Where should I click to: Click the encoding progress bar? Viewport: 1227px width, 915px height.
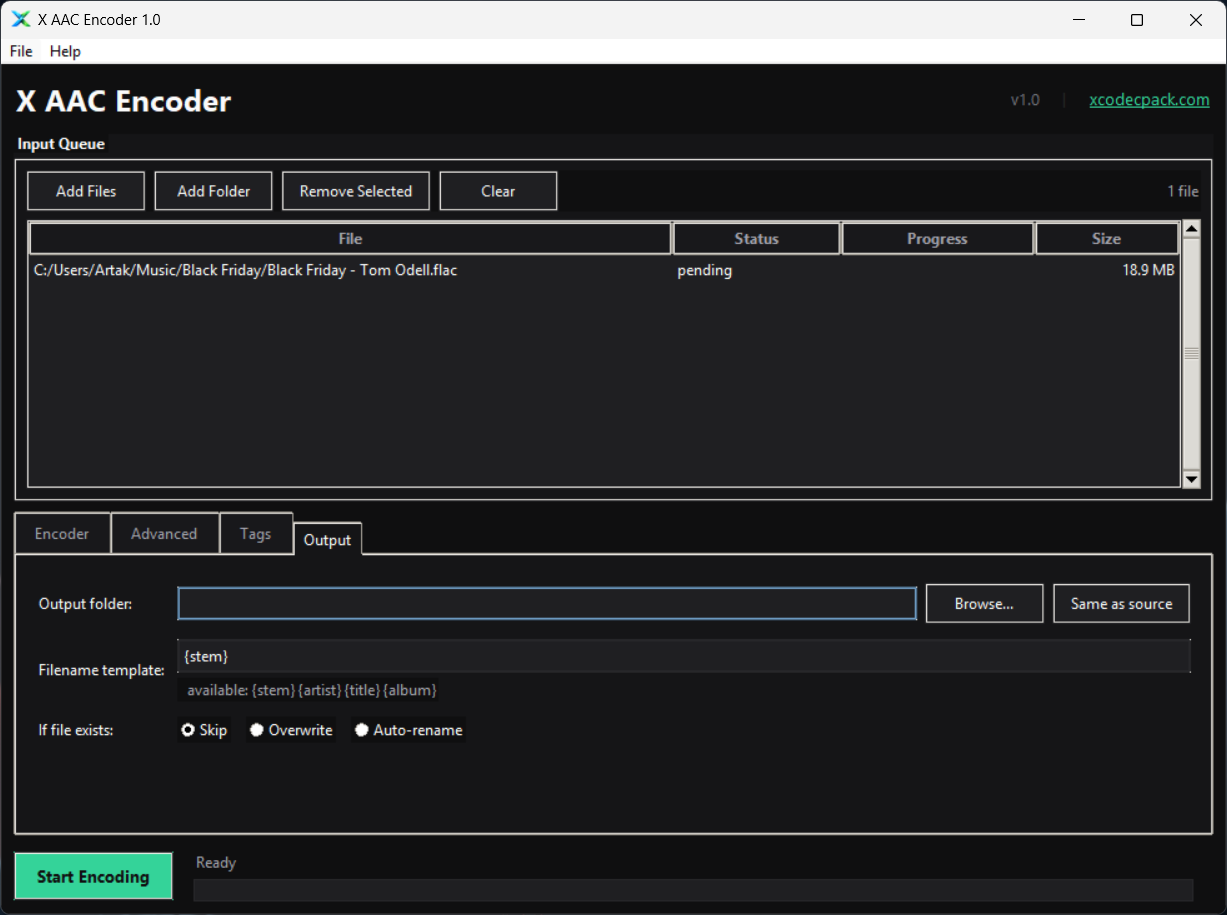click(x=693, y=890)
